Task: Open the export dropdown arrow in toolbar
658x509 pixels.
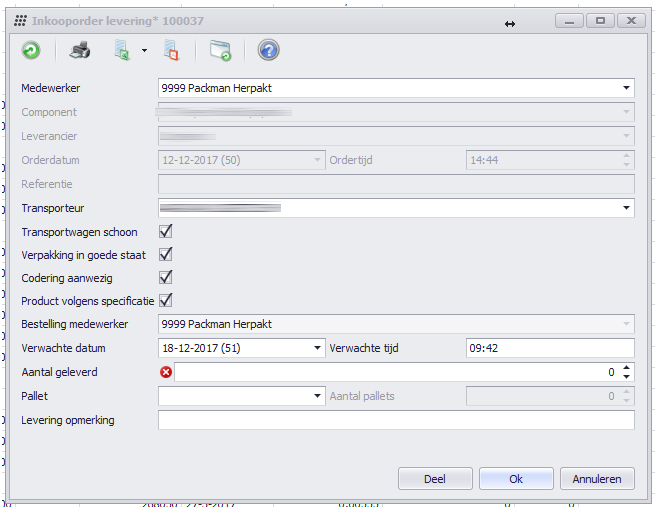Action: pyautogui.click(x=145, y=50)
